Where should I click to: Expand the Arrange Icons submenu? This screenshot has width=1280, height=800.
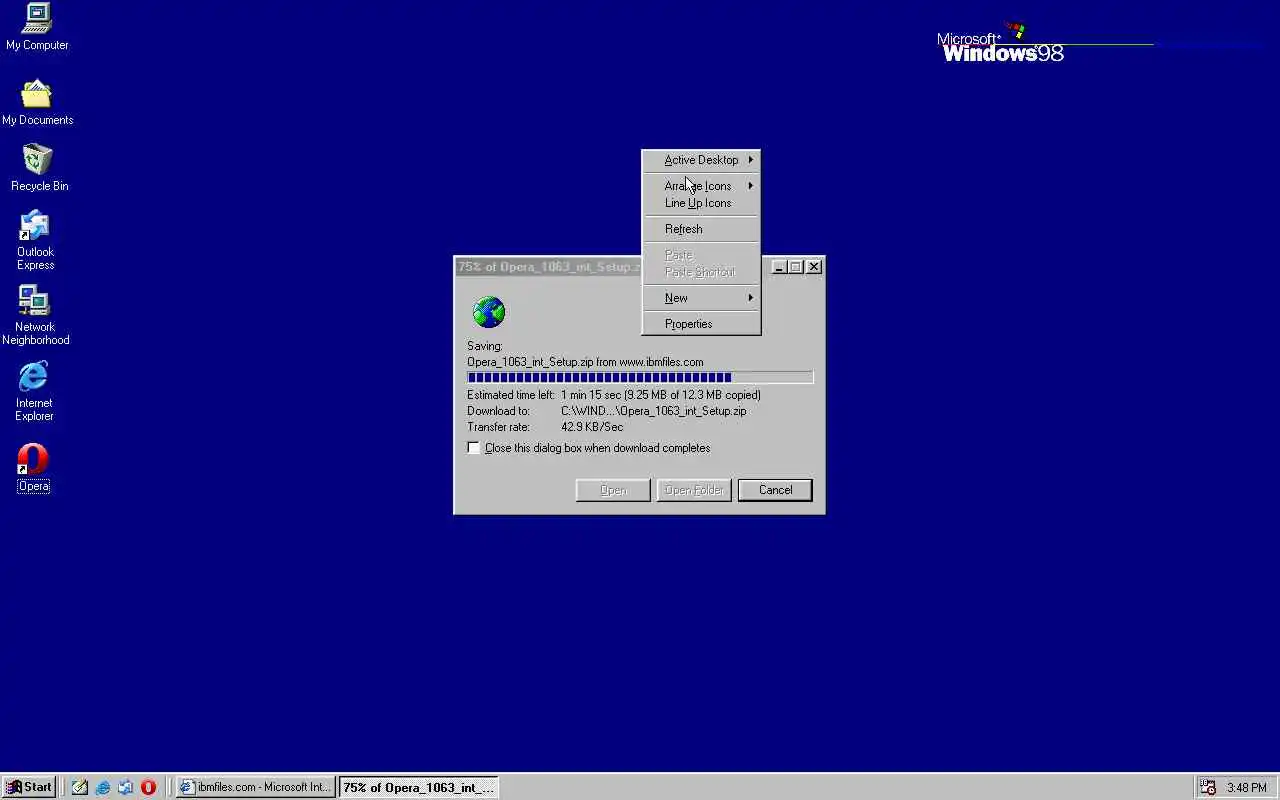(701, 186)
